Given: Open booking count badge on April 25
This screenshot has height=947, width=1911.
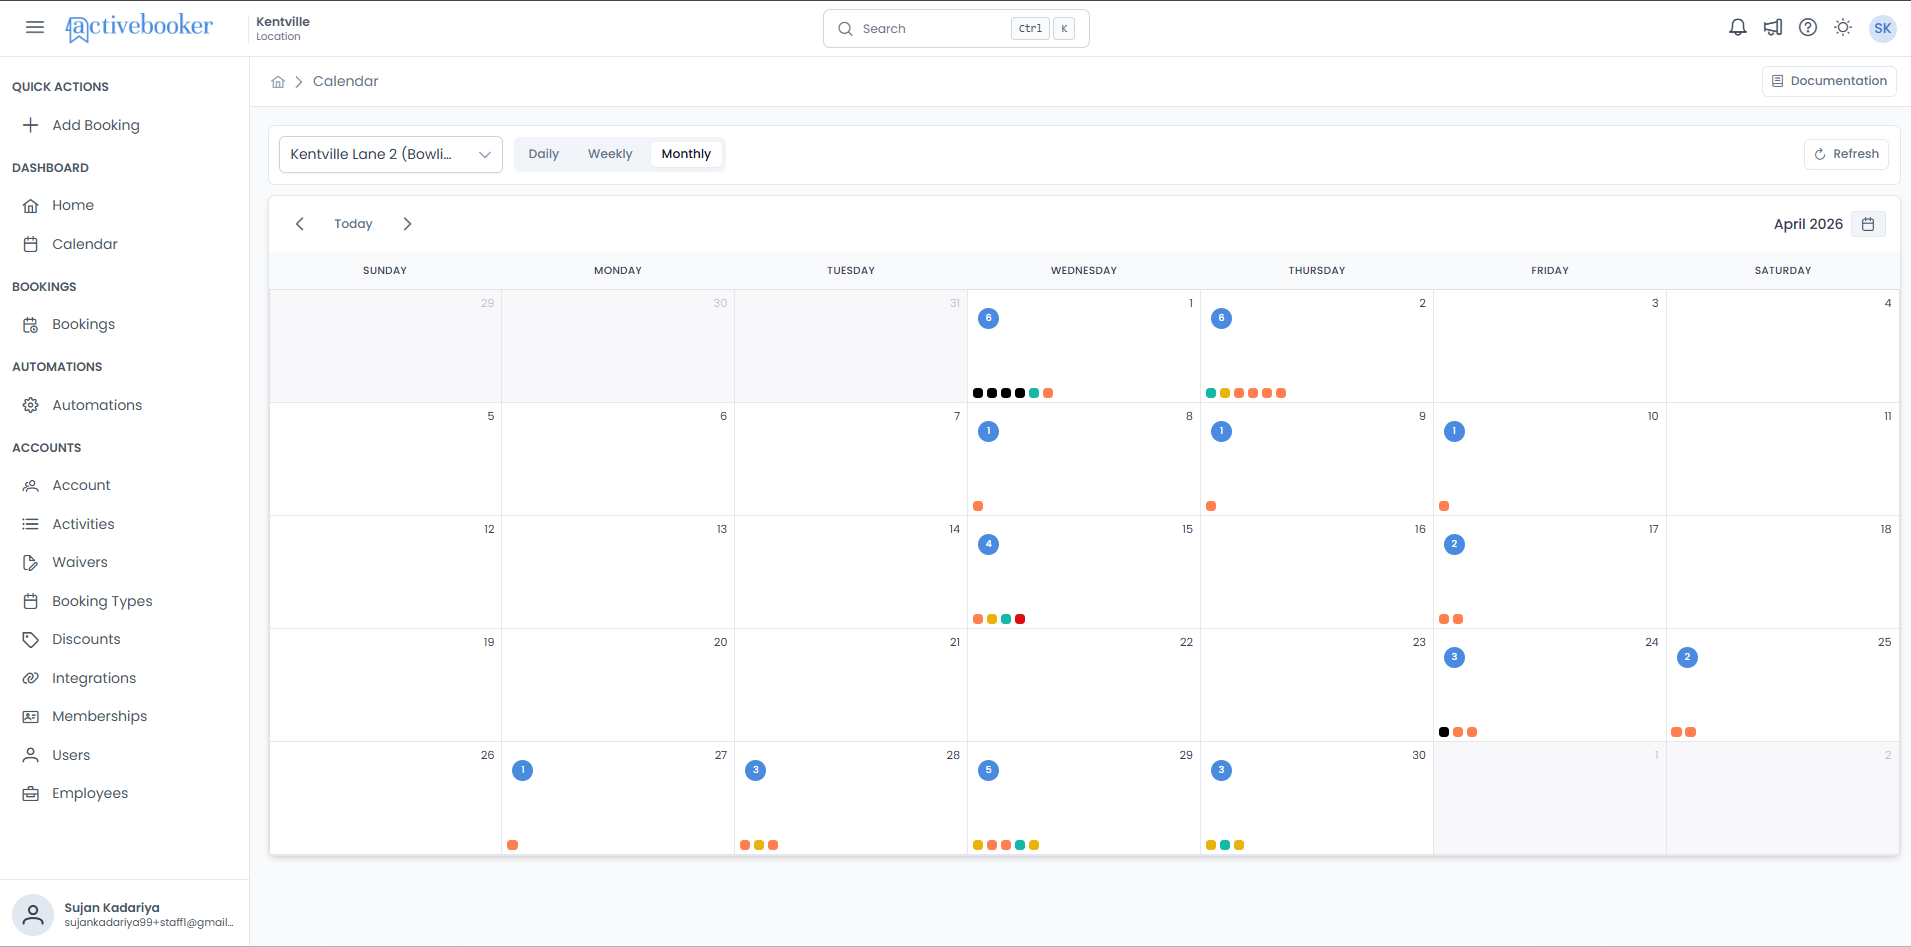Looking at the screenshot, I should (x=1687, y=657).
